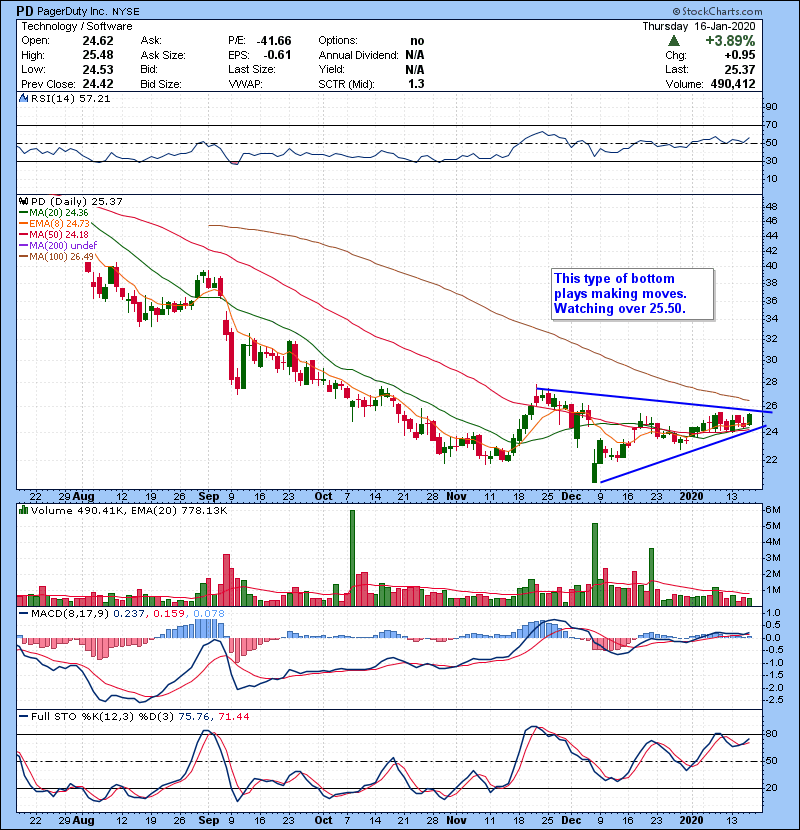Click the EMA(8) 24.73 legend entry
This screenshot has height=830, width=800.
tap(54, 223)
